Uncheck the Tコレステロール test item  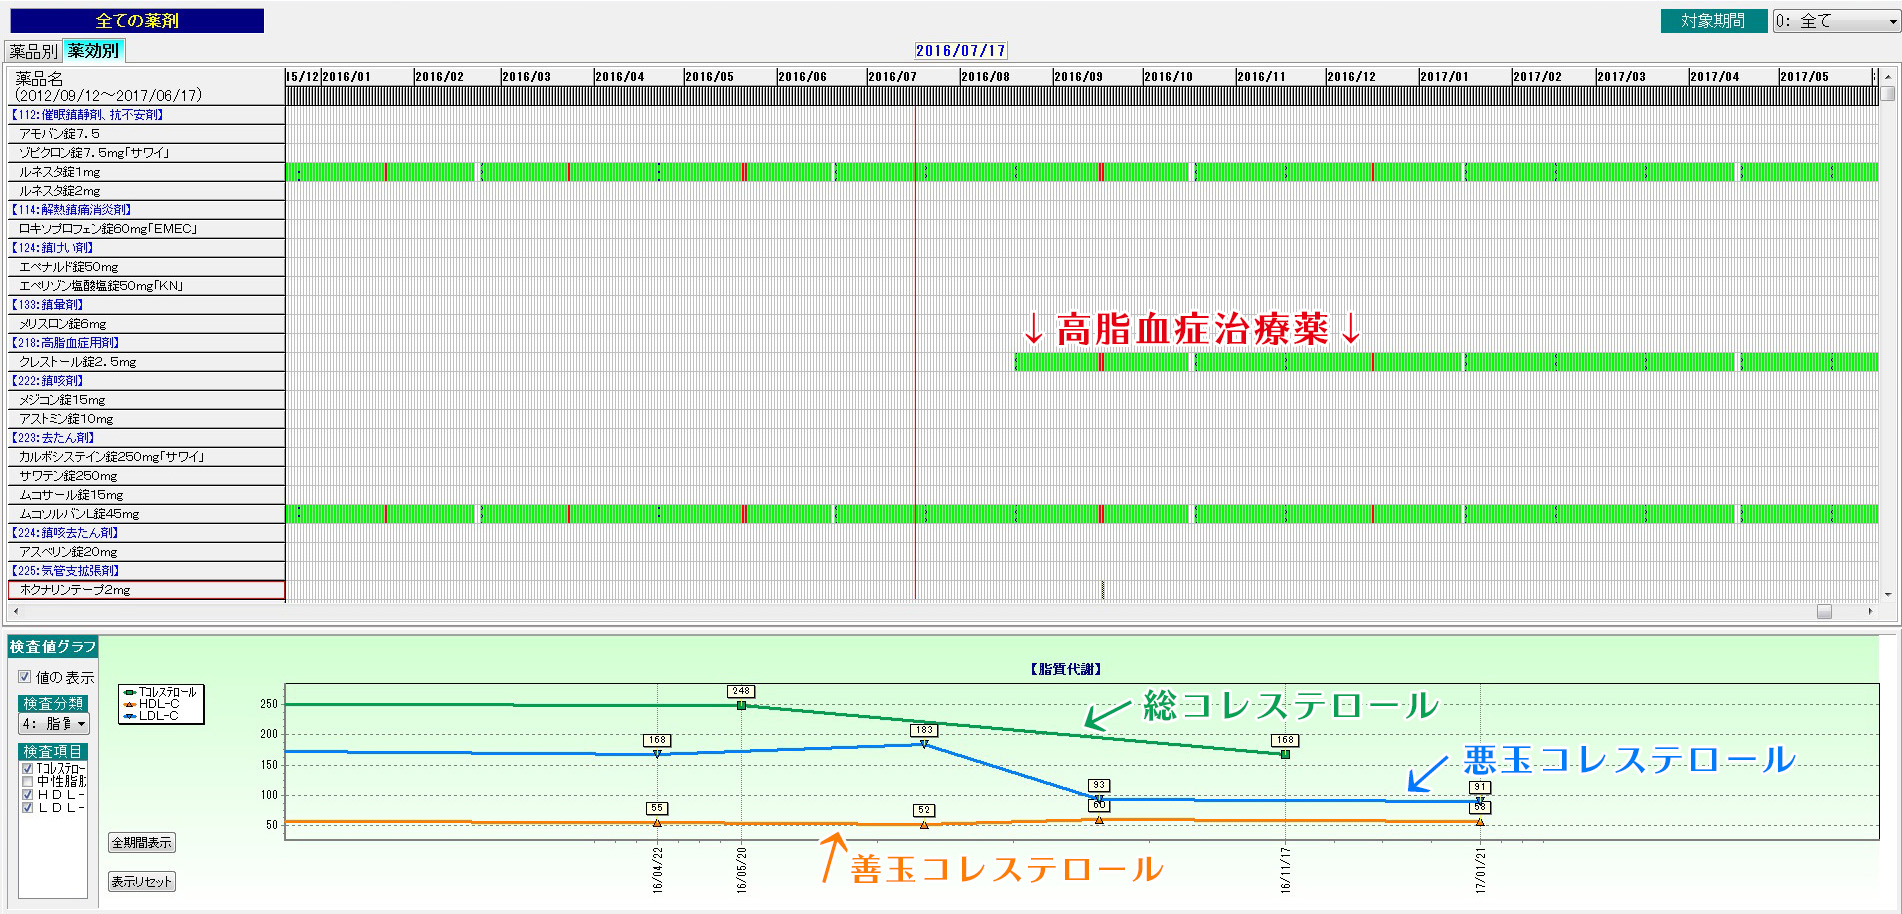27,768
